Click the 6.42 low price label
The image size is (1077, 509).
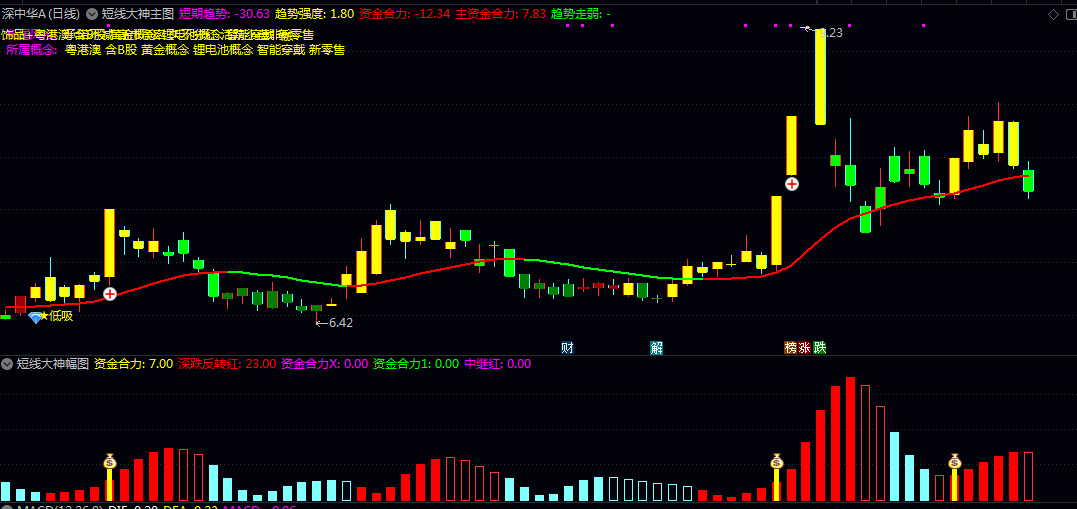(341, 323)
